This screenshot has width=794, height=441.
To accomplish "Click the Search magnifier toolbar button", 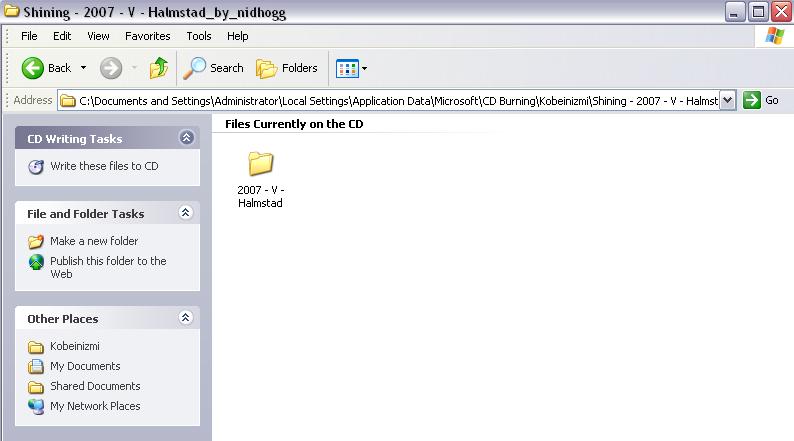I will coord(213,68).
